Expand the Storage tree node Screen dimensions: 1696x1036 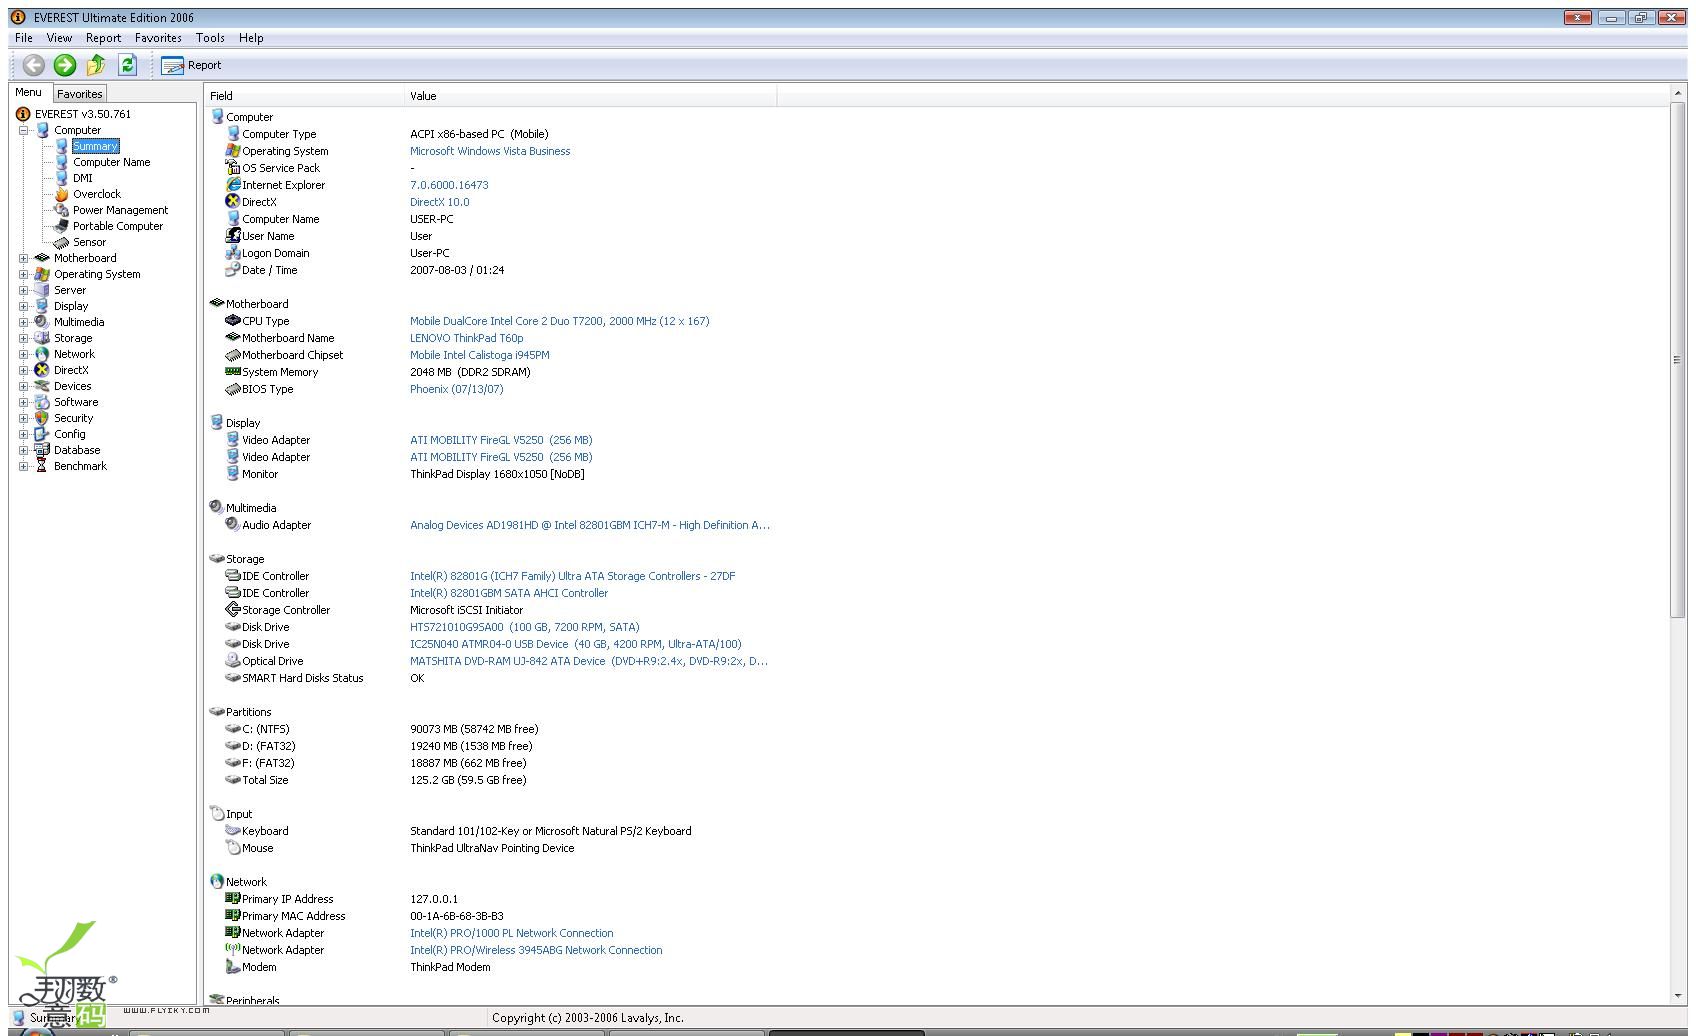pos(24,338)
